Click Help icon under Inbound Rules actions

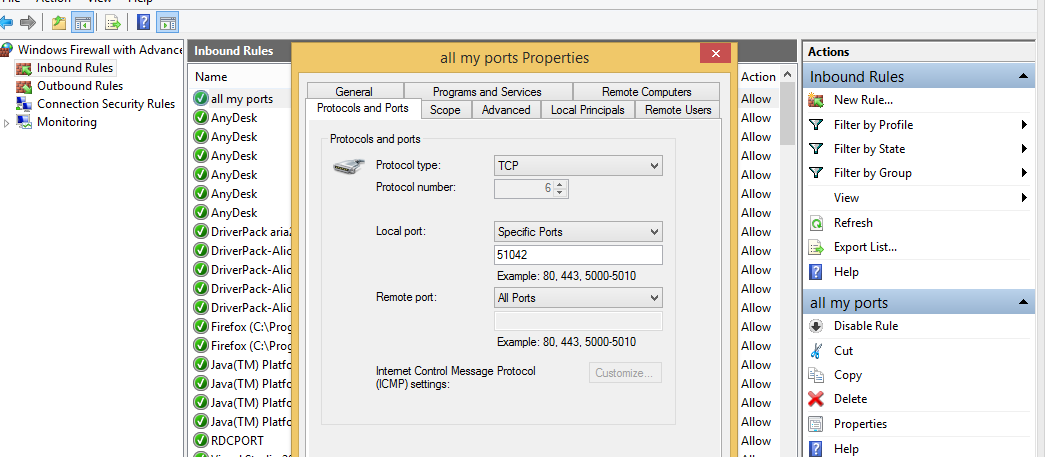click(816, 272)
